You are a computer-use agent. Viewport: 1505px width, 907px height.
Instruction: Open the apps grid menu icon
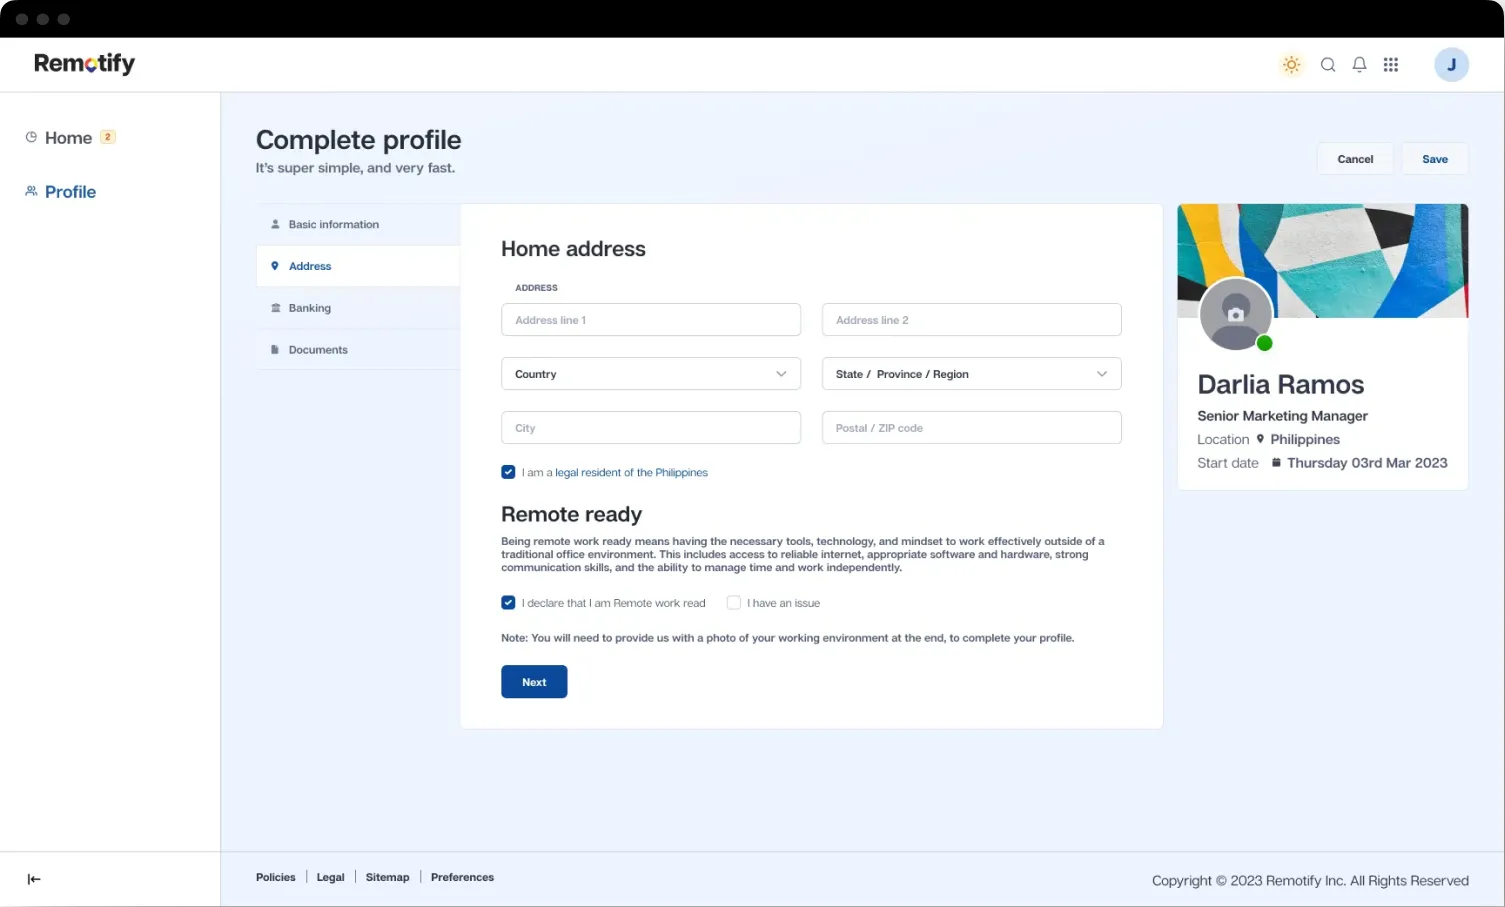click(1390, 65)
